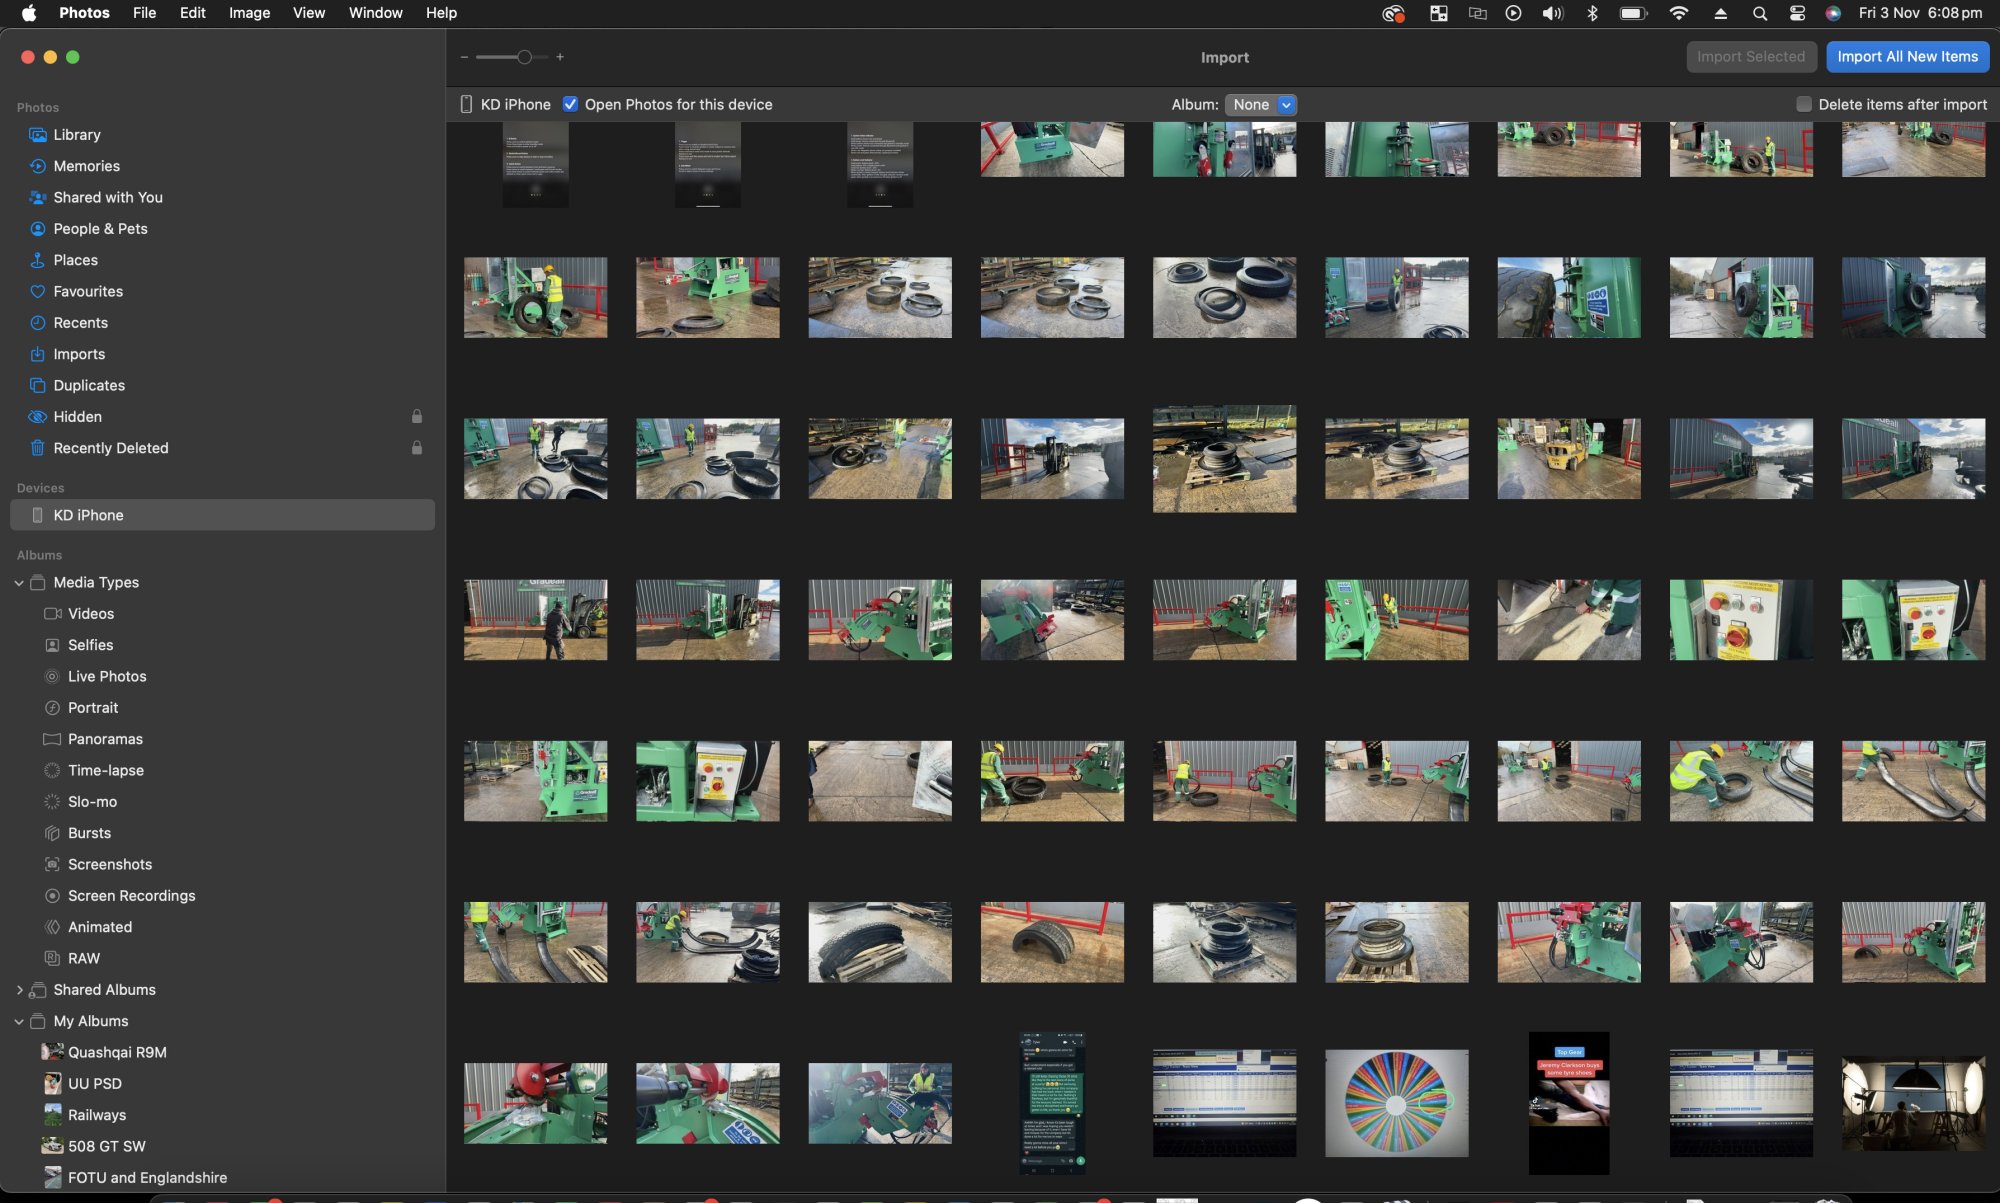Open the Album None dropdown

1262,104
